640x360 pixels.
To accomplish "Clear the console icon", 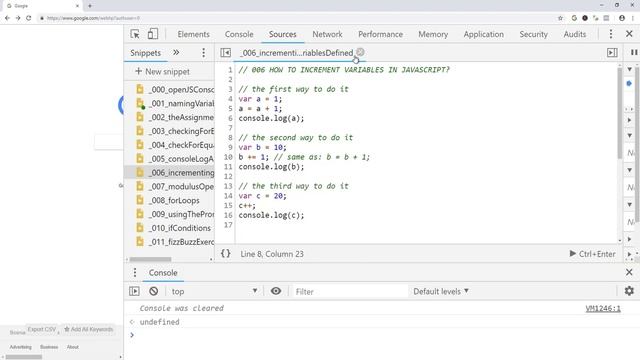I will point(153,291).
